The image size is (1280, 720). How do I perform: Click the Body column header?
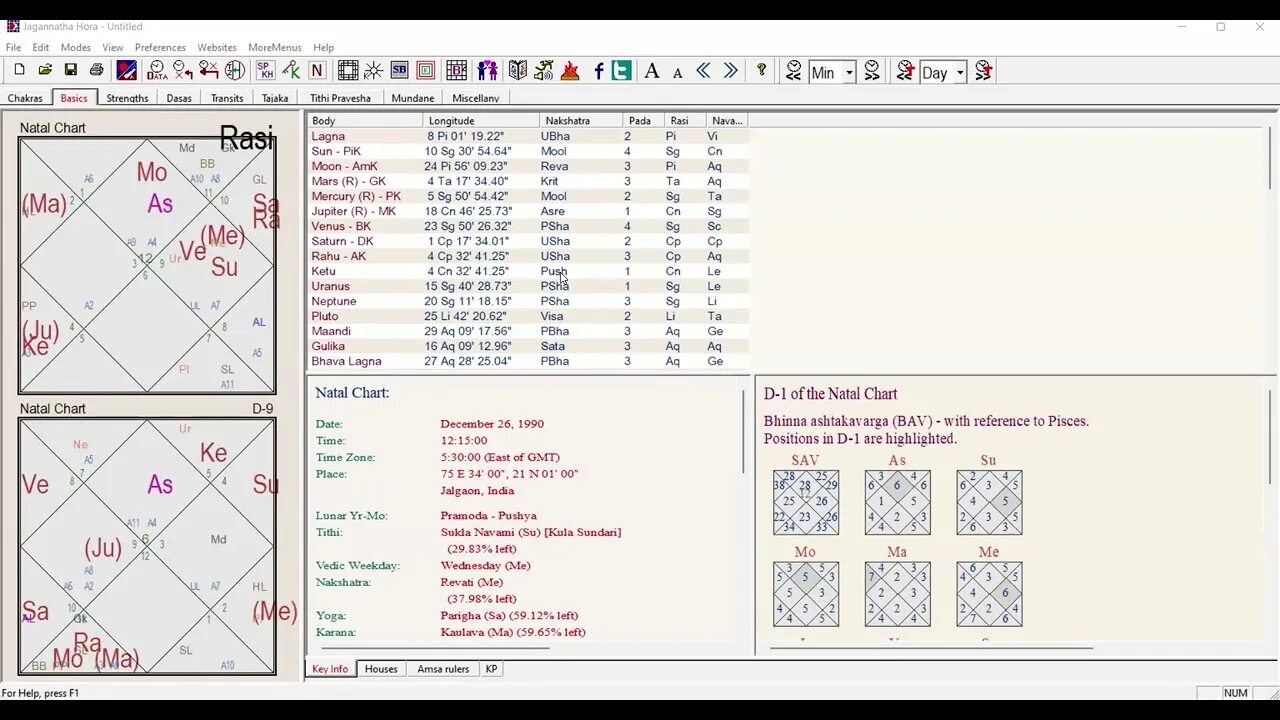pyautogui.click(x=365, y=120)
